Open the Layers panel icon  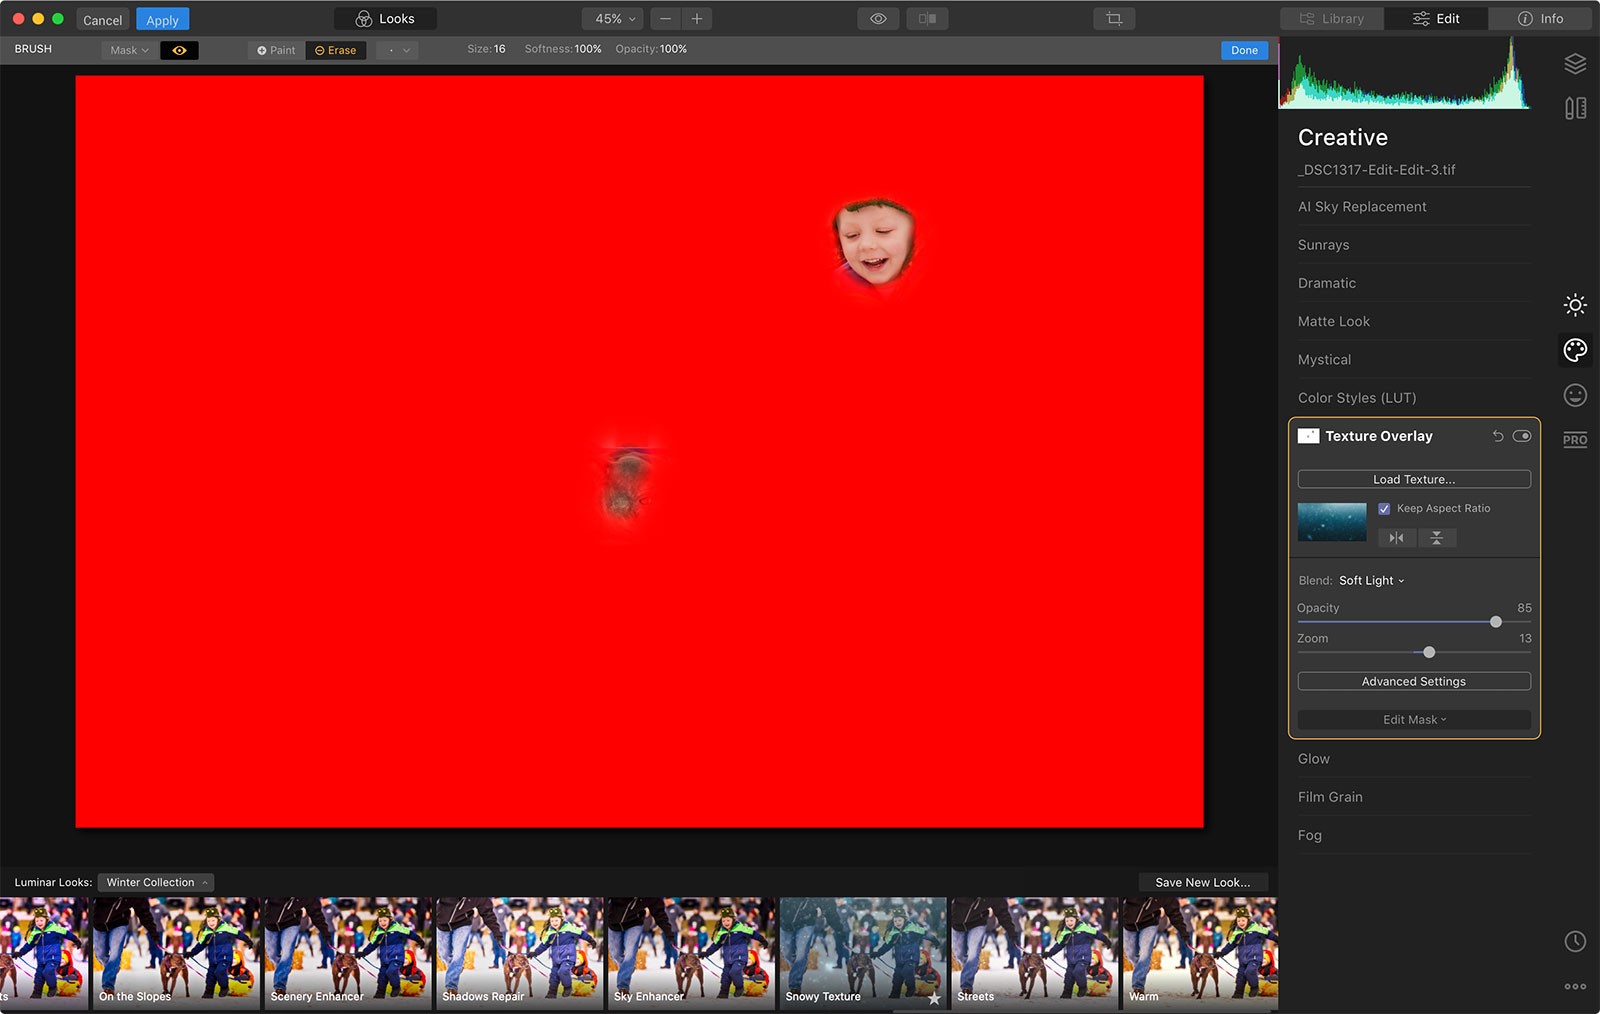coord(1575,64)
